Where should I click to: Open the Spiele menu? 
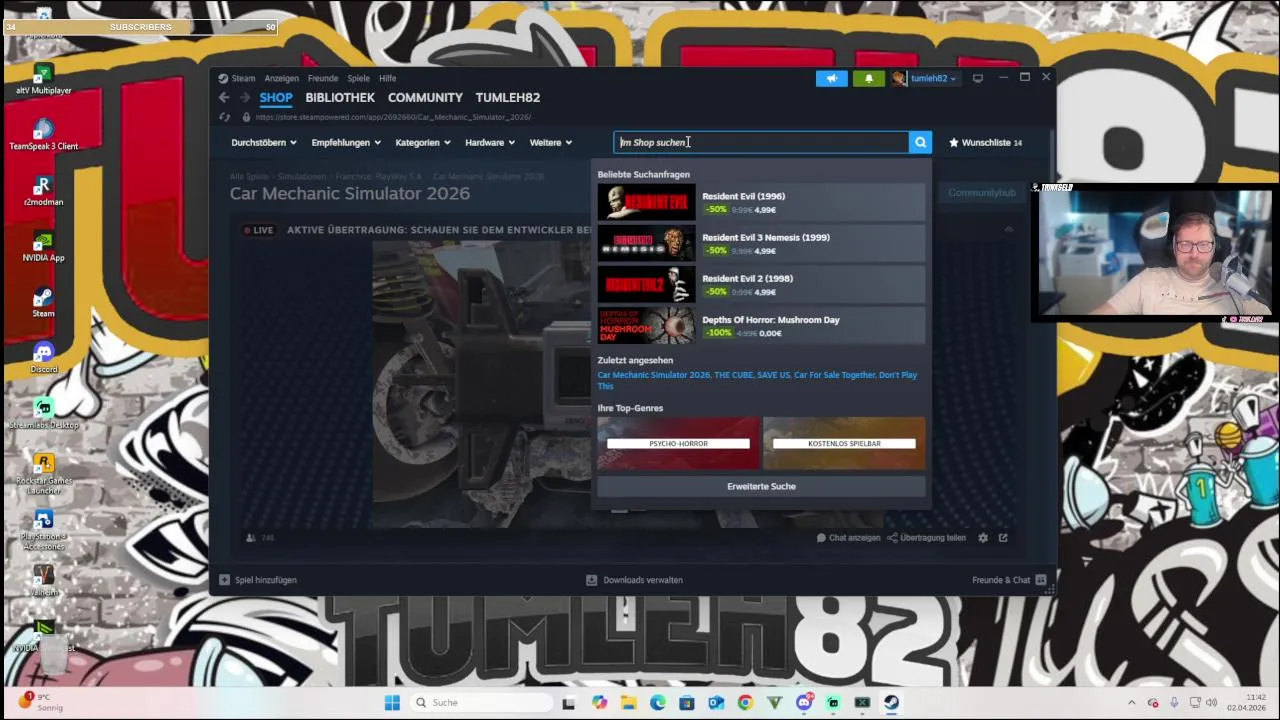coord(358,78)
